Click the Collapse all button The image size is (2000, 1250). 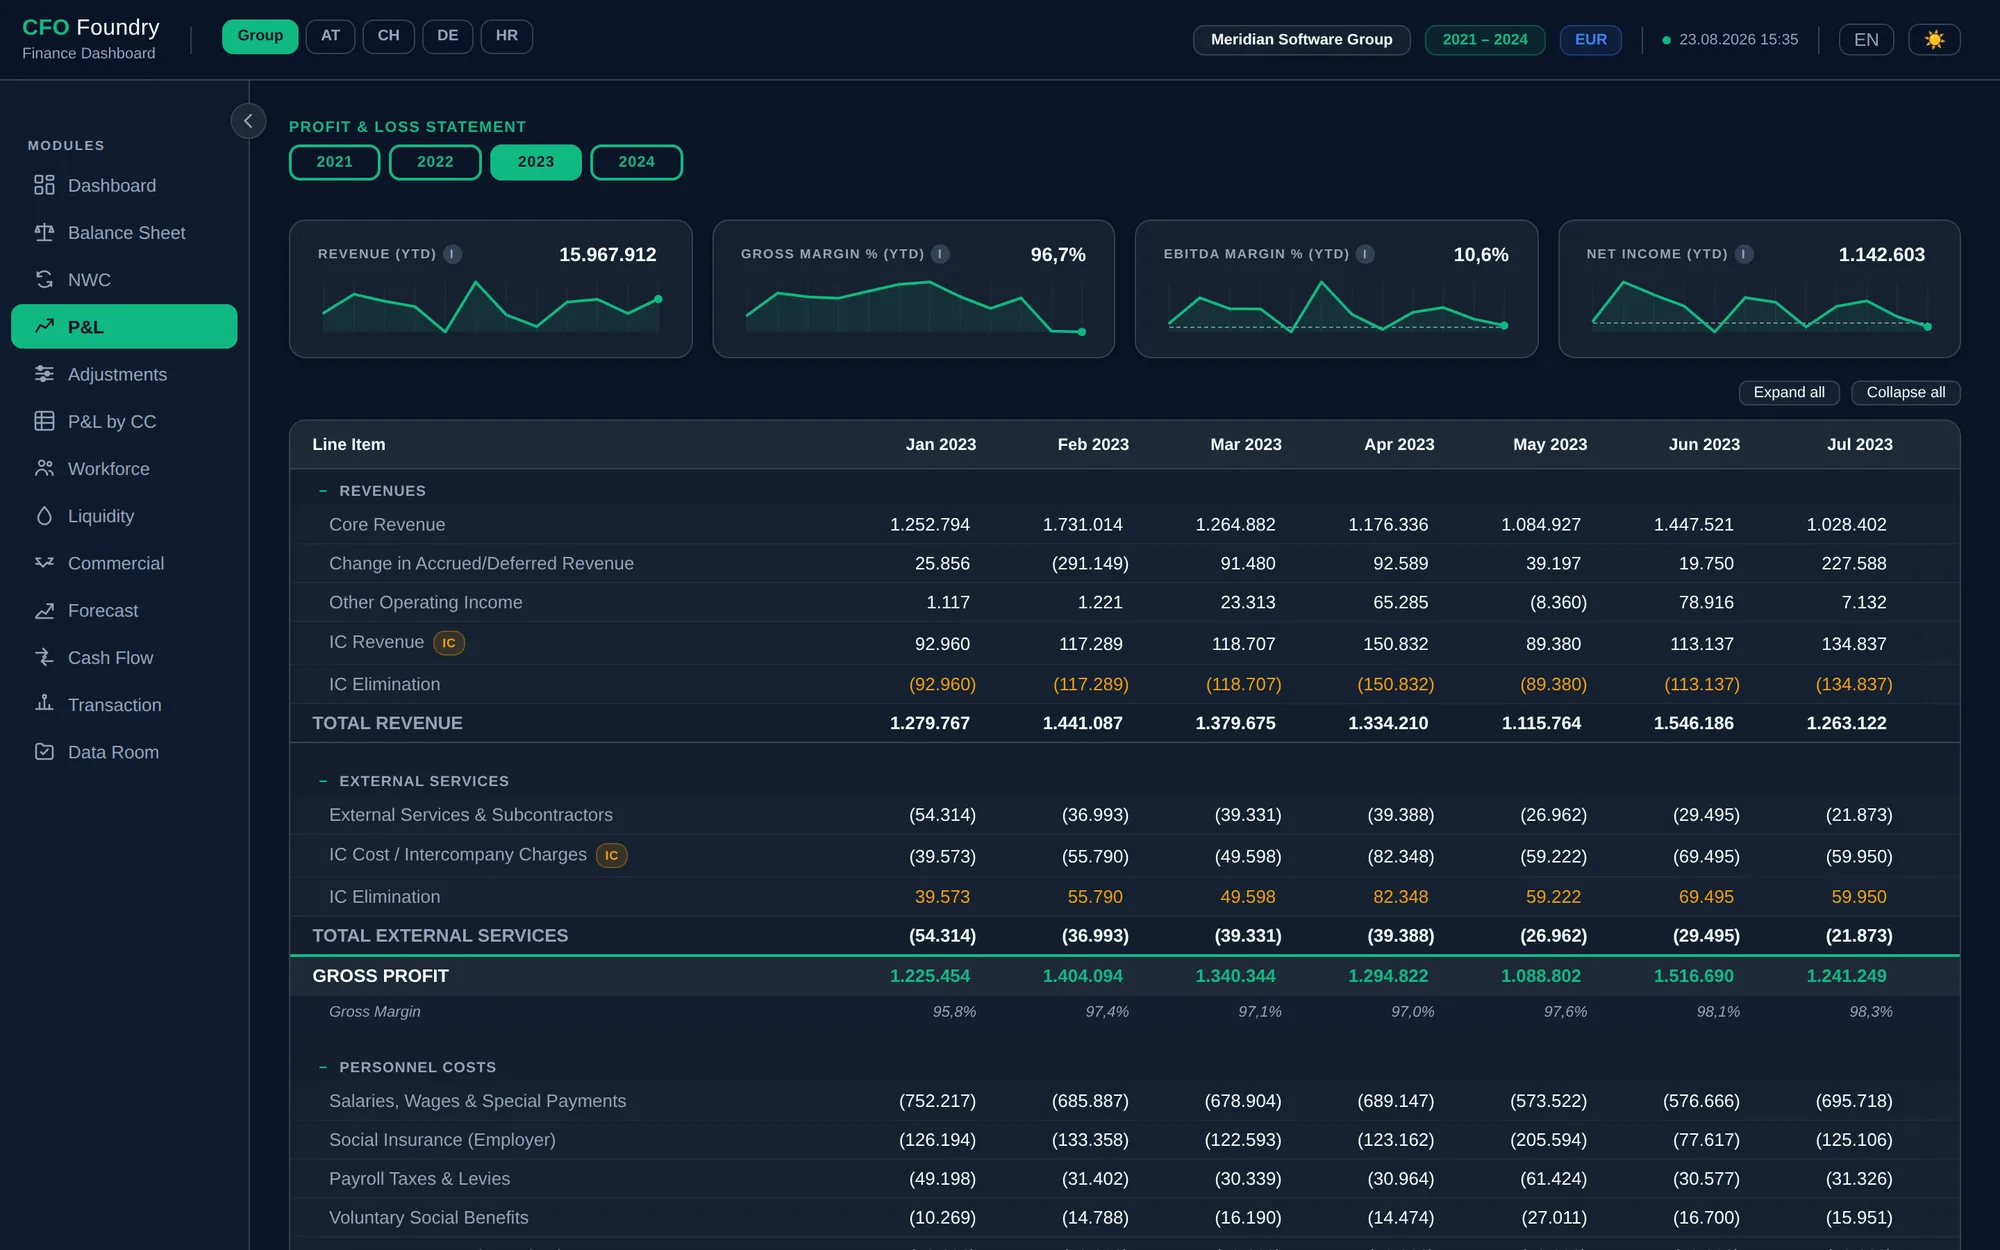coord(1905,392)
